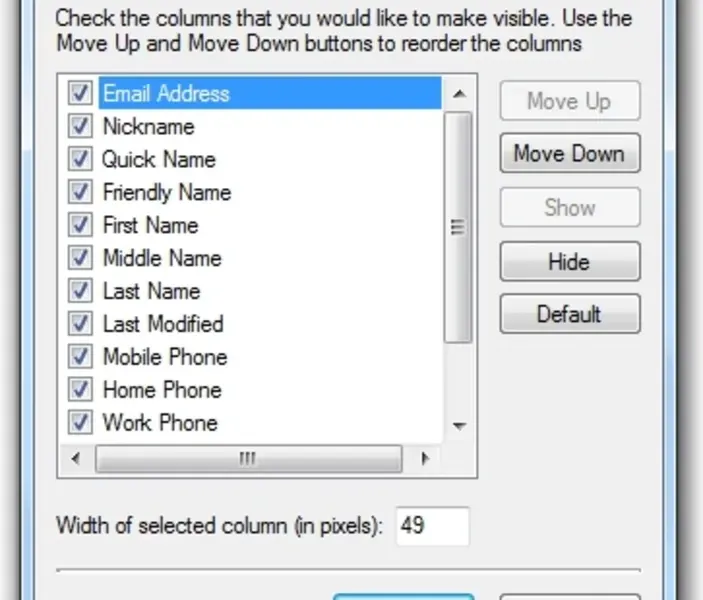Click the horizontal scroll right arrow
This screenshot has height=600, width=703.
click(426, 459)
